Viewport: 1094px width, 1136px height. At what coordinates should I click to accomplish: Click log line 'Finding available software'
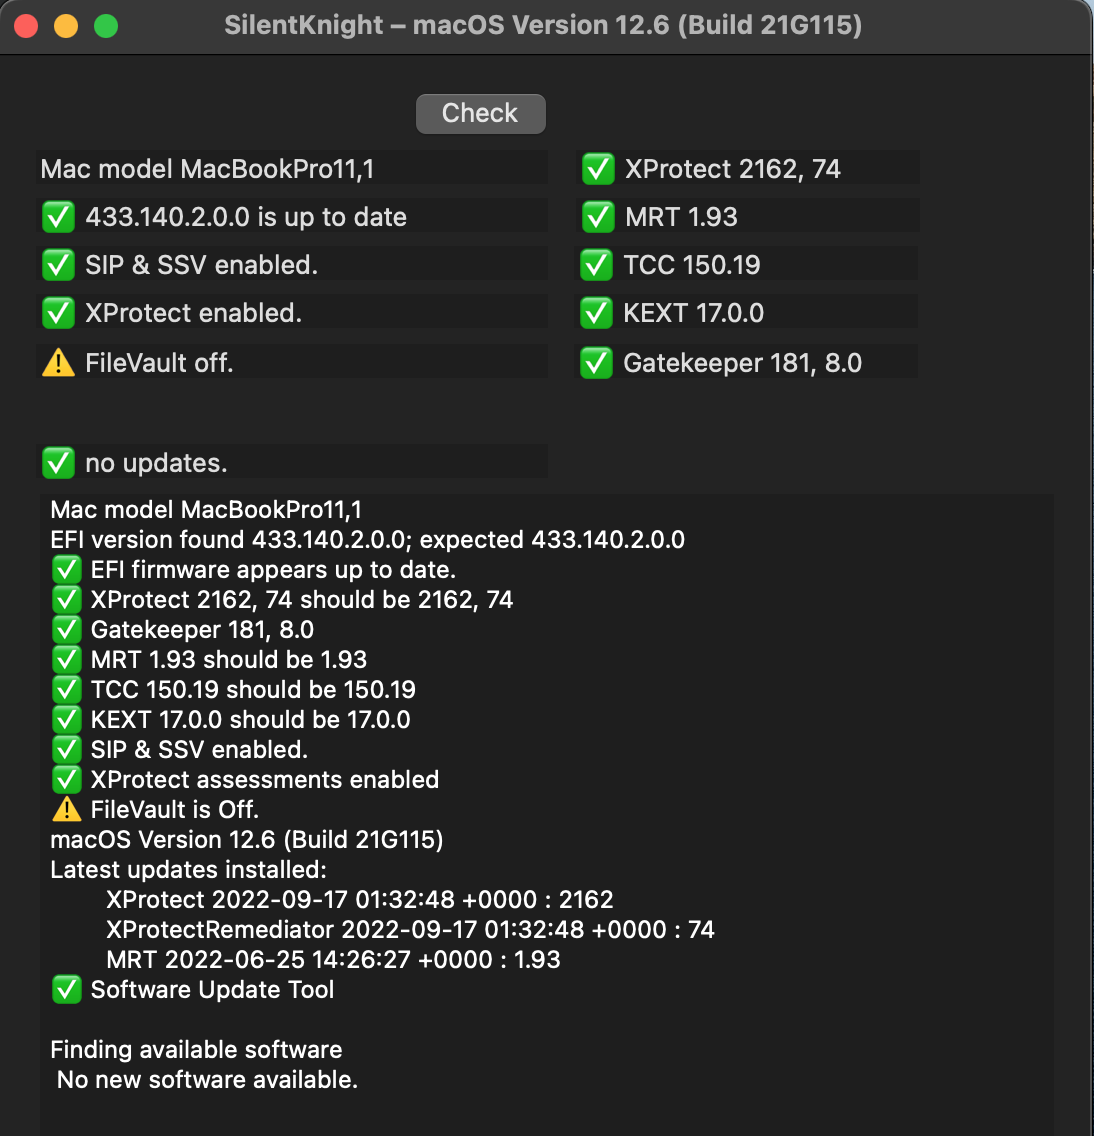point(196,1050)
